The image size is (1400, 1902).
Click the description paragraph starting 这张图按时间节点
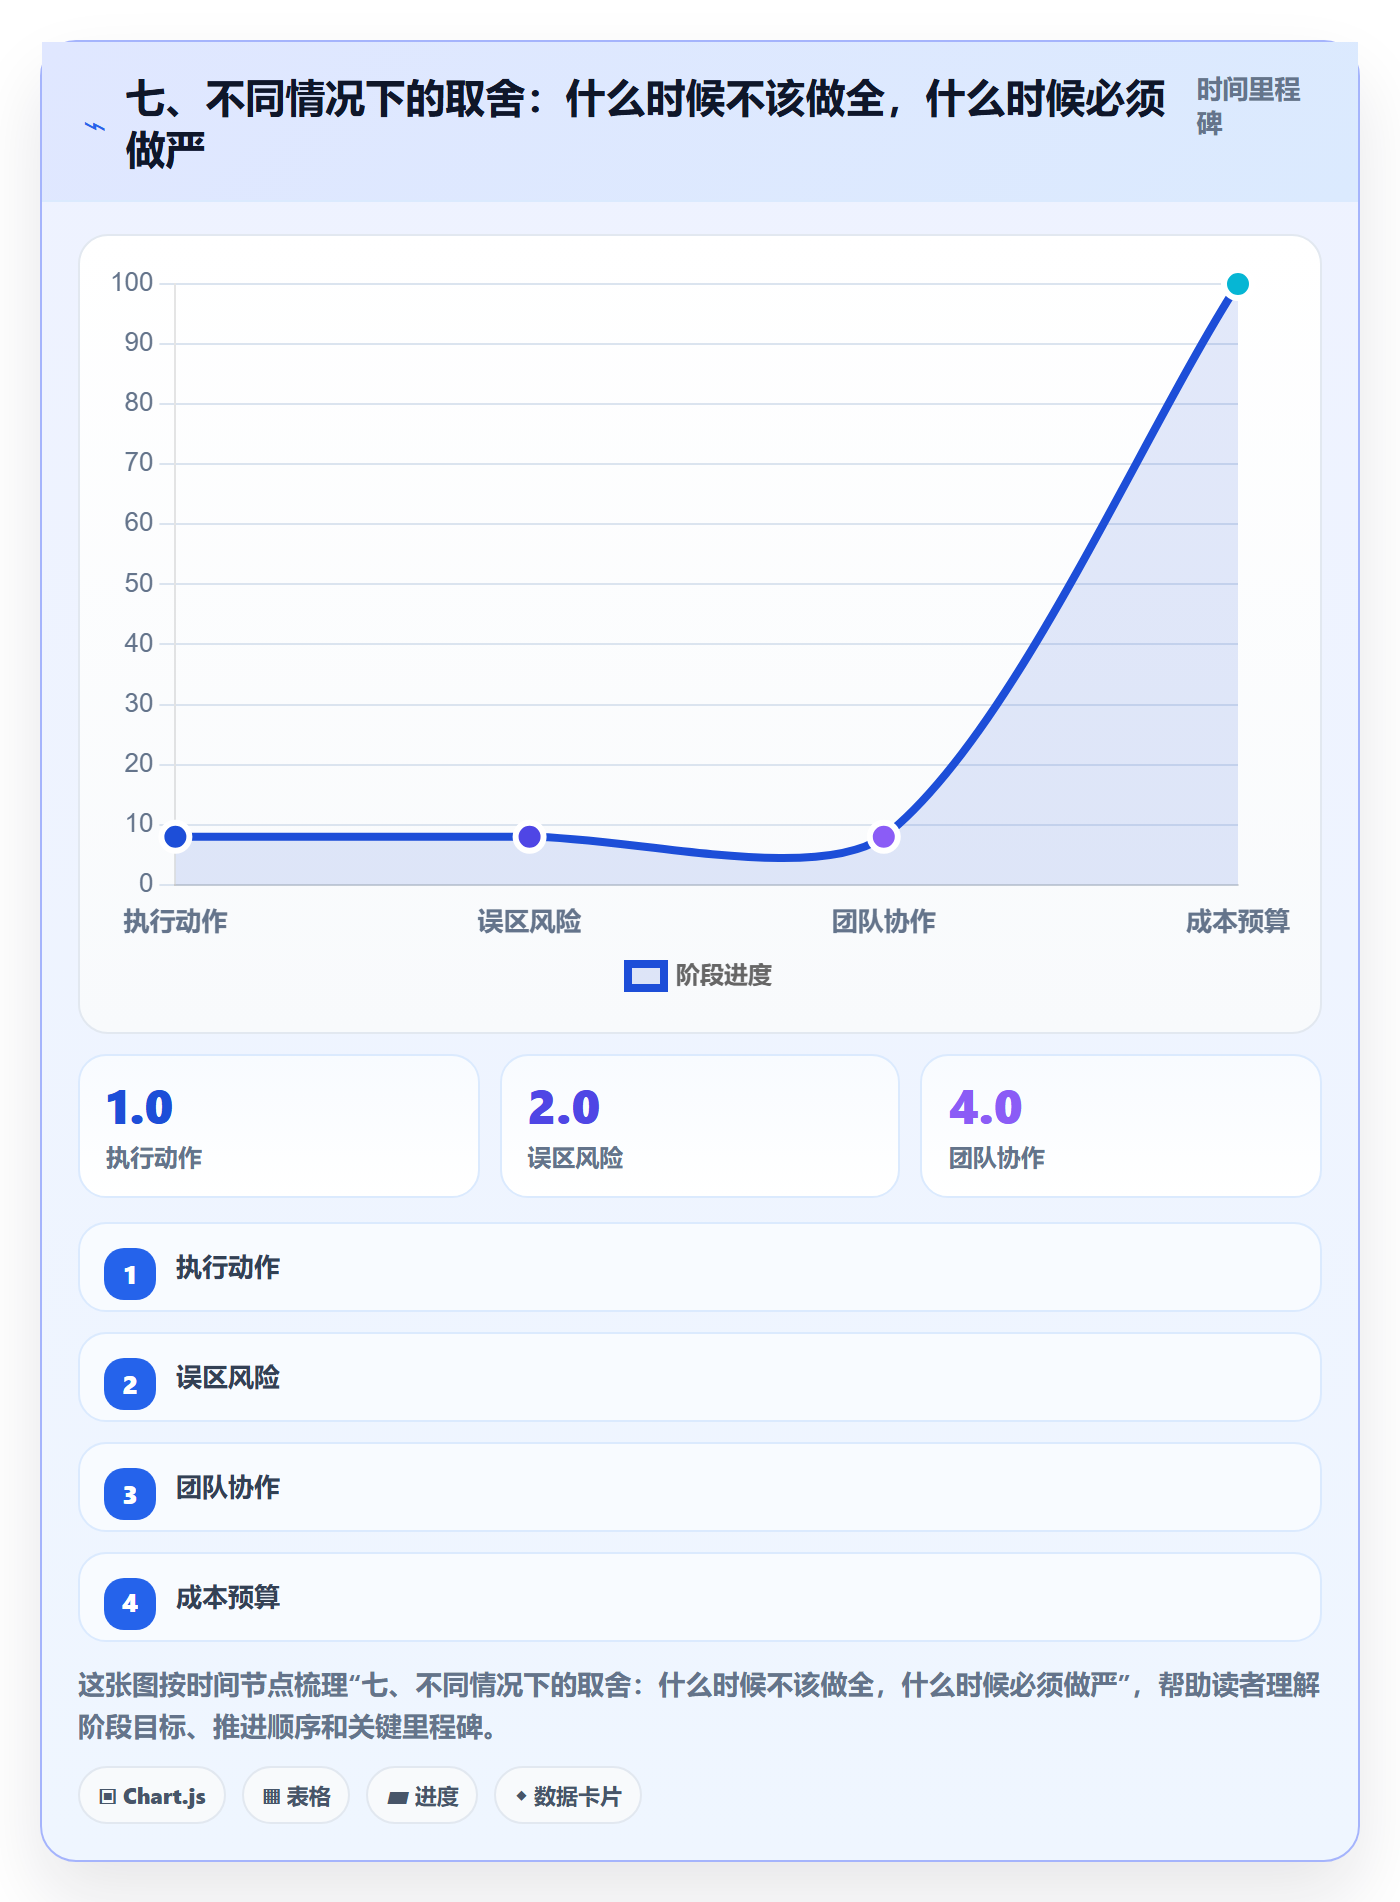[x=699, y=1706]
